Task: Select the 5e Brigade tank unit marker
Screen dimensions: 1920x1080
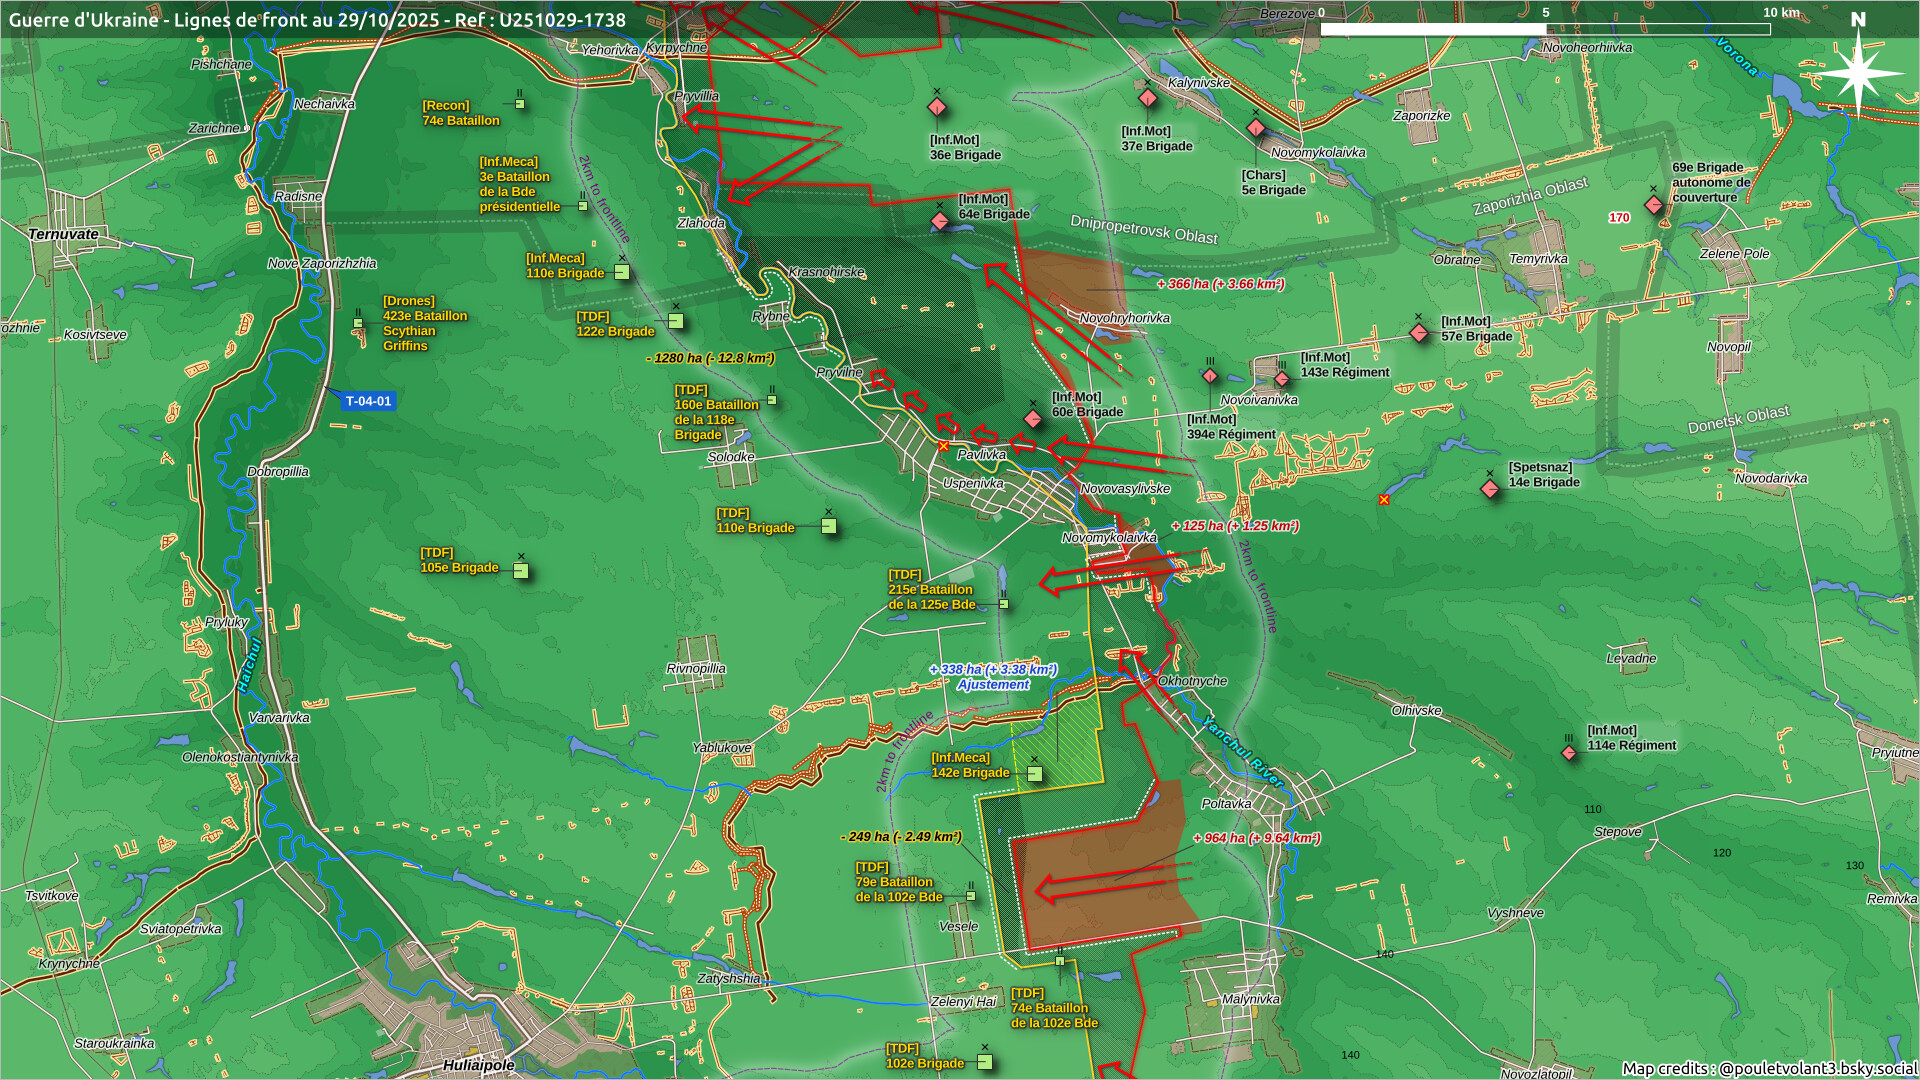Action: (1256, 128)
